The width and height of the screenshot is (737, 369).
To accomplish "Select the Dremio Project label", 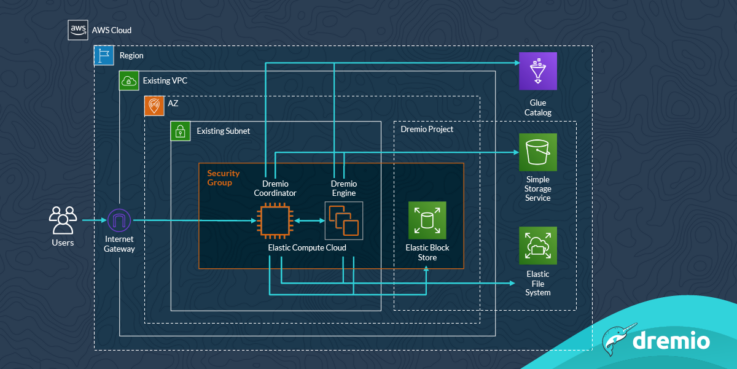I will (x=427, y=129).
